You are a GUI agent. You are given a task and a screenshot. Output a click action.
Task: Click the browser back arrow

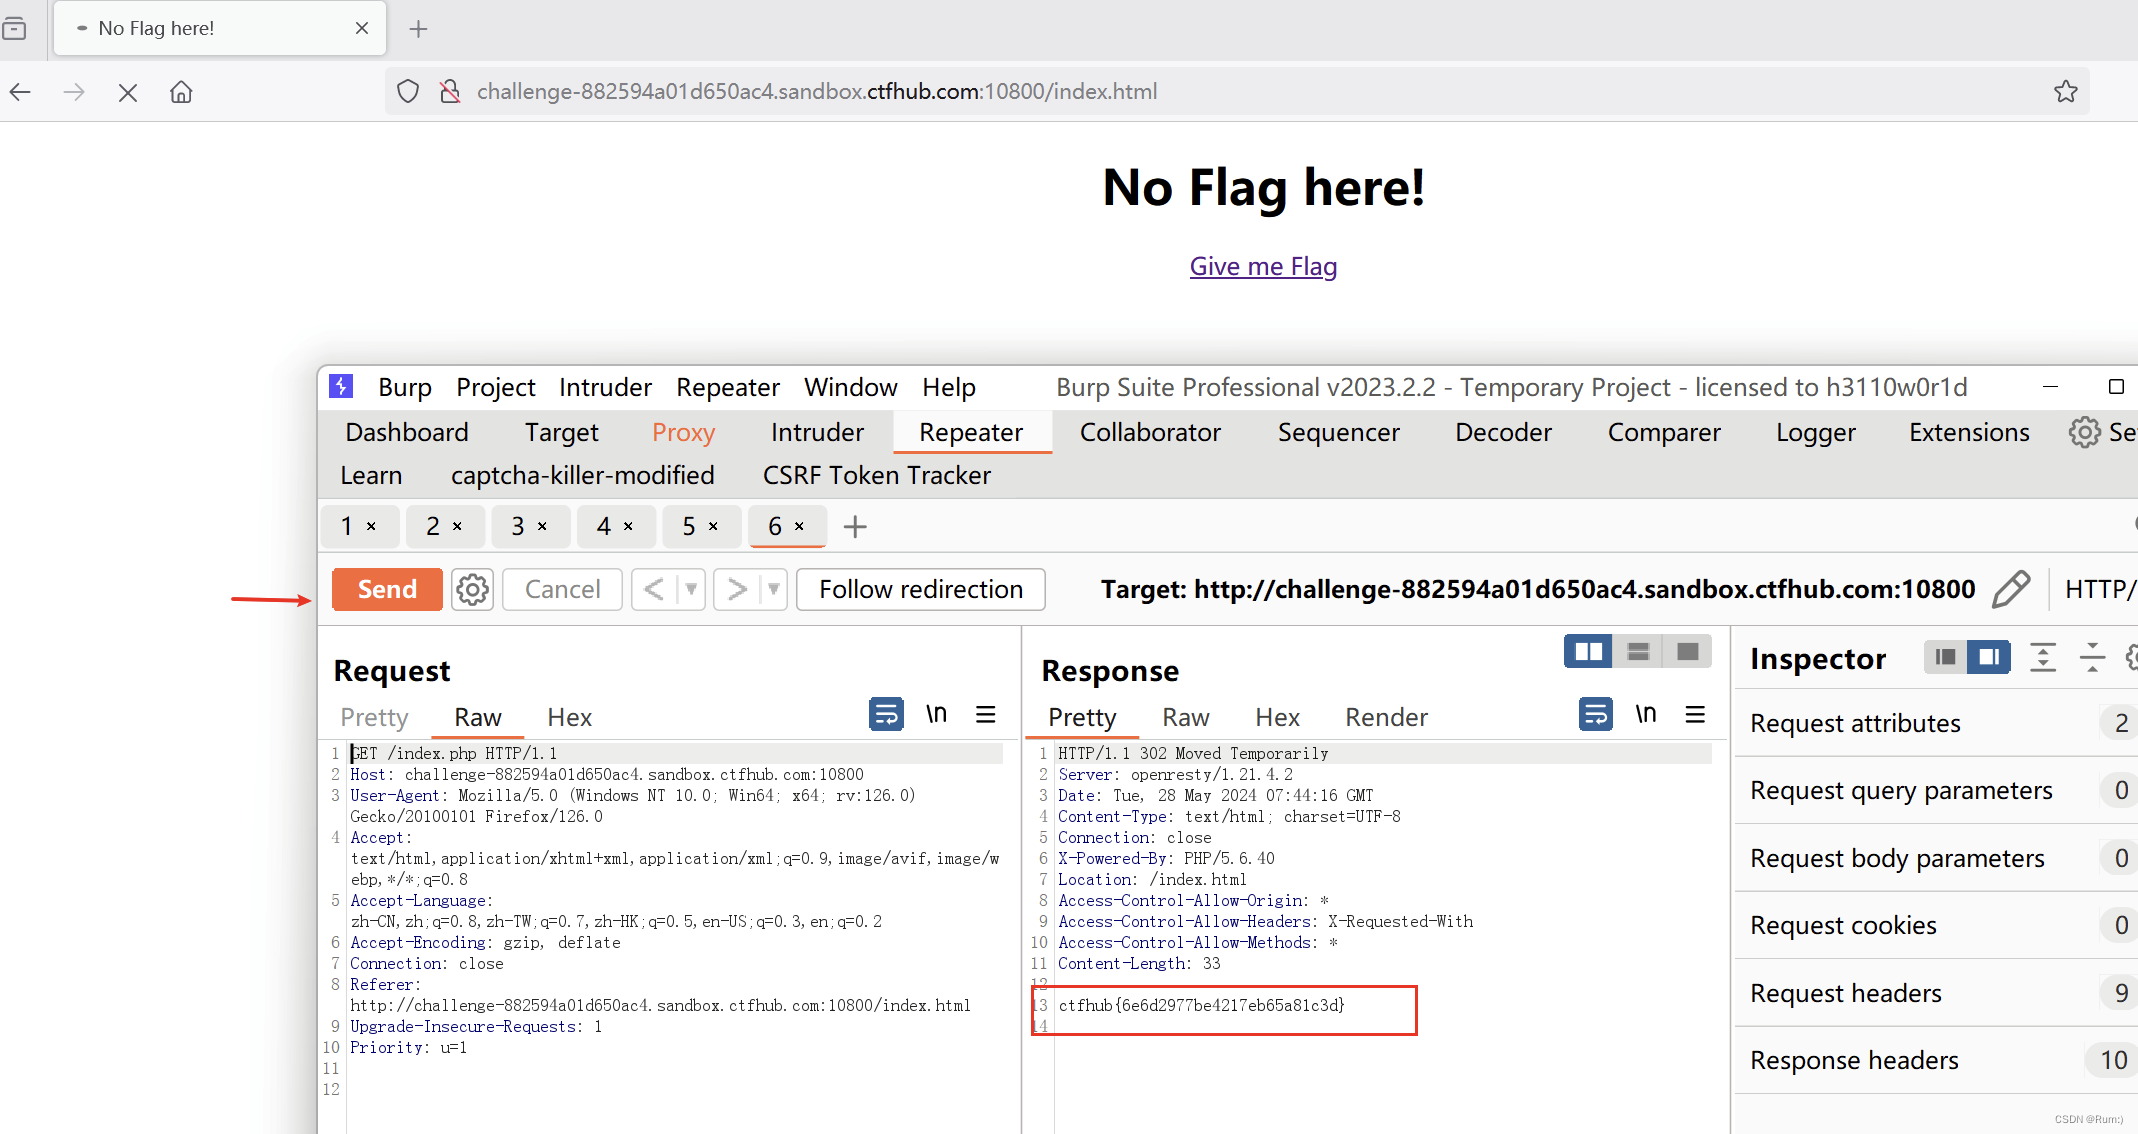click(x=21, y=92)
